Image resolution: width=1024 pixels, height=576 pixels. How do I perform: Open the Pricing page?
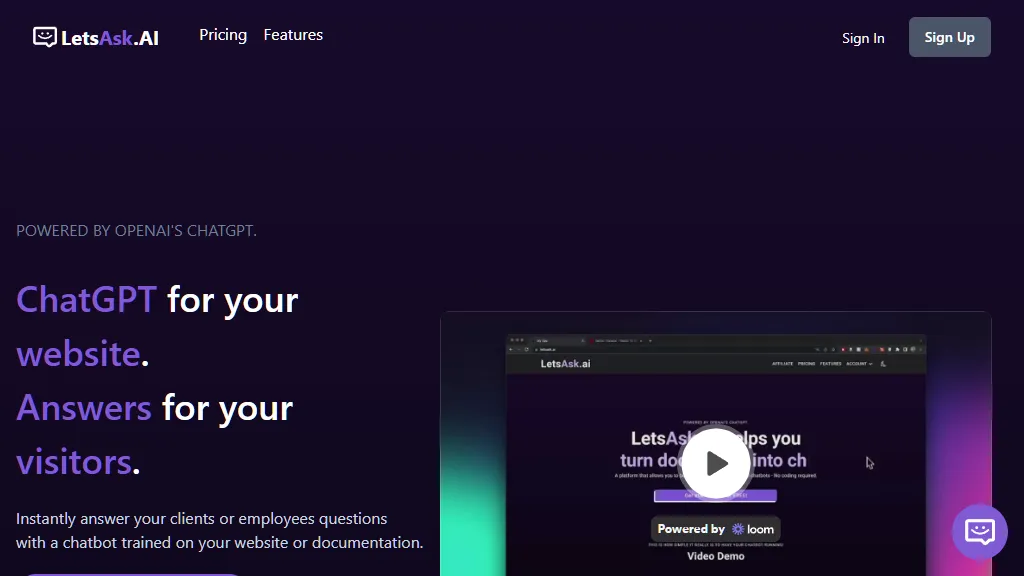[x=222, y=35]
